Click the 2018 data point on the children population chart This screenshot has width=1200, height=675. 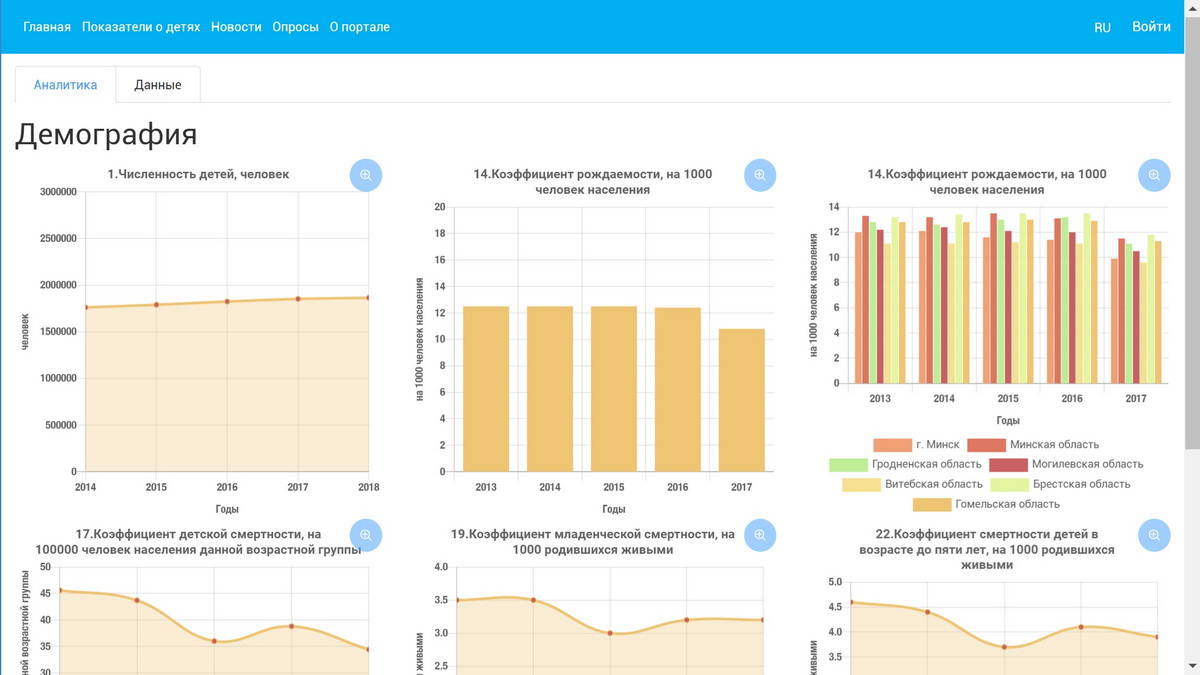point(367,298)
